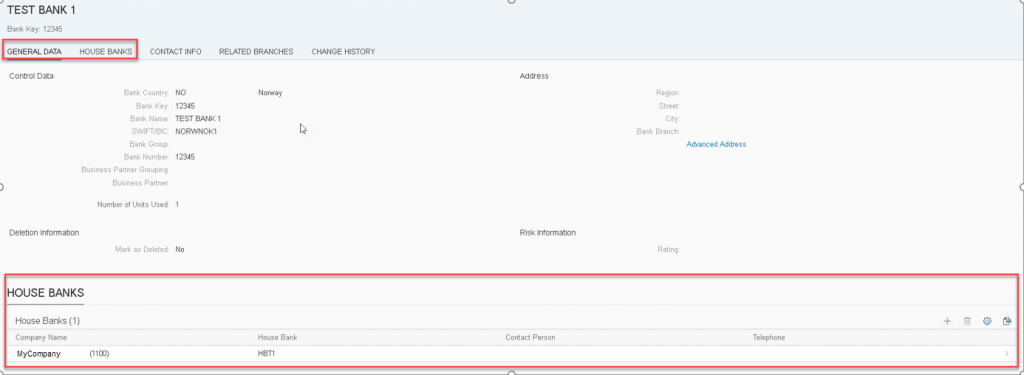Viewport: 1024px width, 375px height.
Task: Click the Company Name column header
Action: [x=41, y=338]
